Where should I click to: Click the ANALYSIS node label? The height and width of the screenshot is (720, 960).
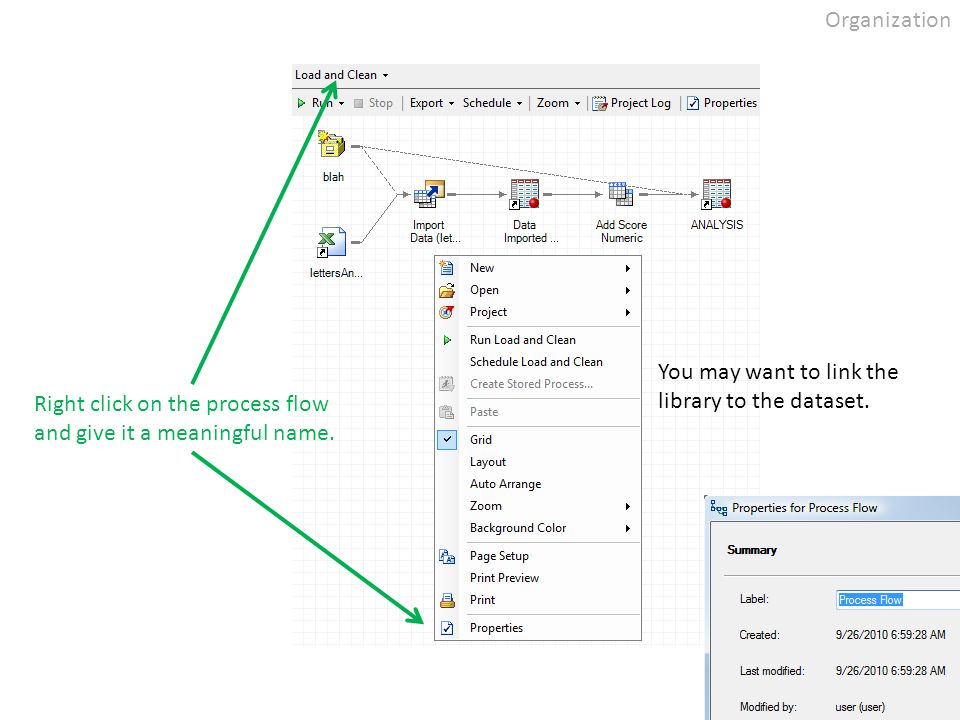click(x=716, y=225)
